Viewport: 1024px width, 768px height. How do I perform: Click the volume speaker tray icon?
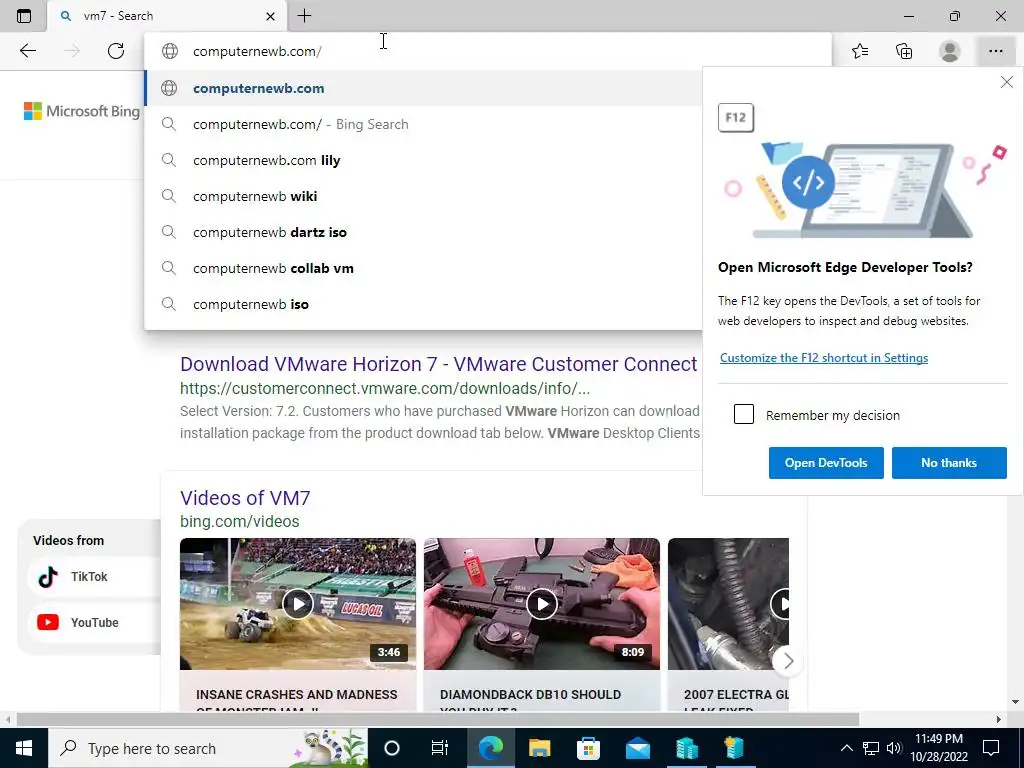pos(894,748)
